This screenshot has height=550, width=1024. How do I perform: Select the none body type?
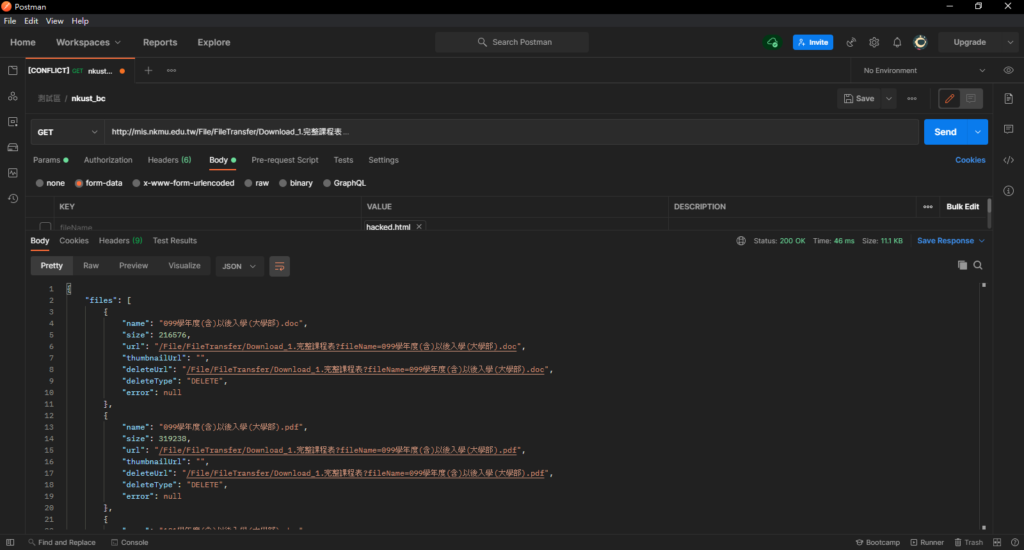(x=40, y=184)
